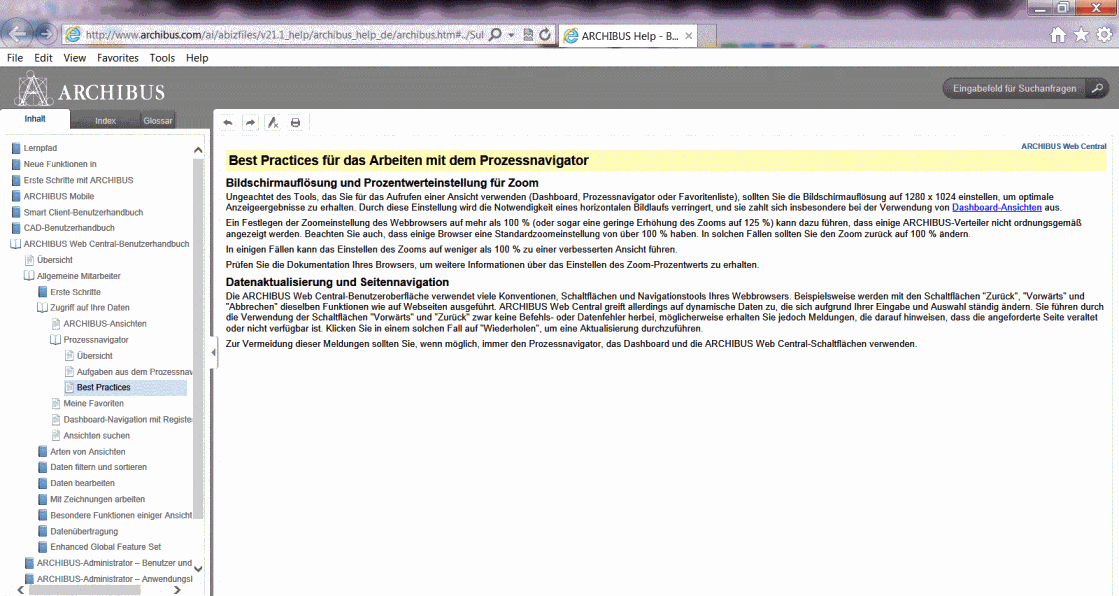Click the book icon beside Smart Client-Benutzerhandbuch
The width and height of the screenshot is (1119, 596).
[16, 213]
